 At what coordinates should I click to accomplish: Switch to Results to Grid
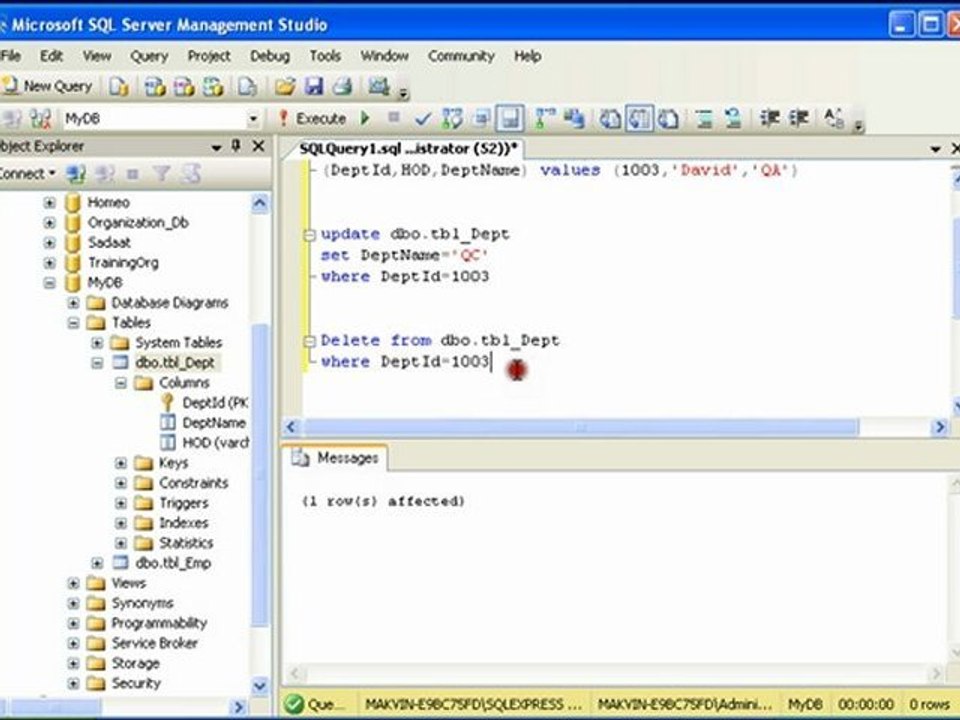[639, 118]
